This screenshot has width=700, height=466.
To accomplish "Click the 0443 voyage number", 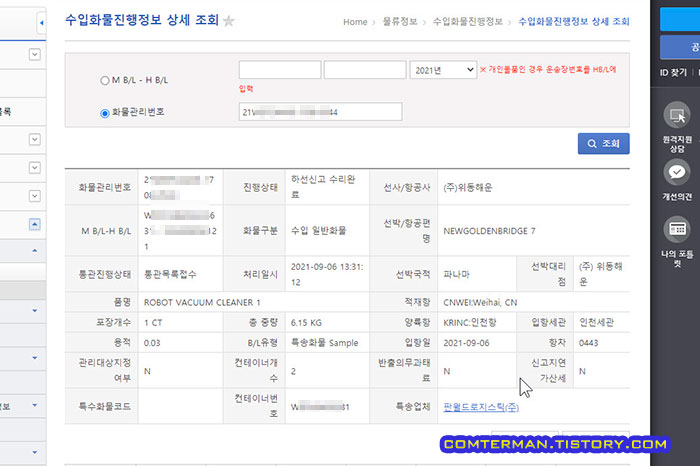I will click(x=588, y=343).
